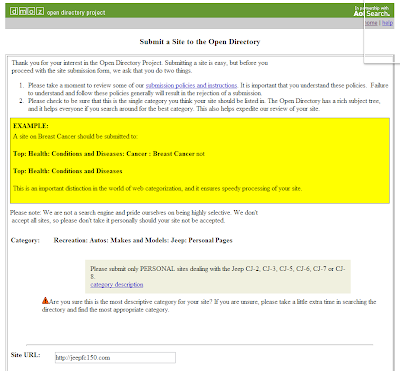The width and height of the screenshot is (400, 371).
Task: Click the dmoz logo in the header
Action: [27, 12]
